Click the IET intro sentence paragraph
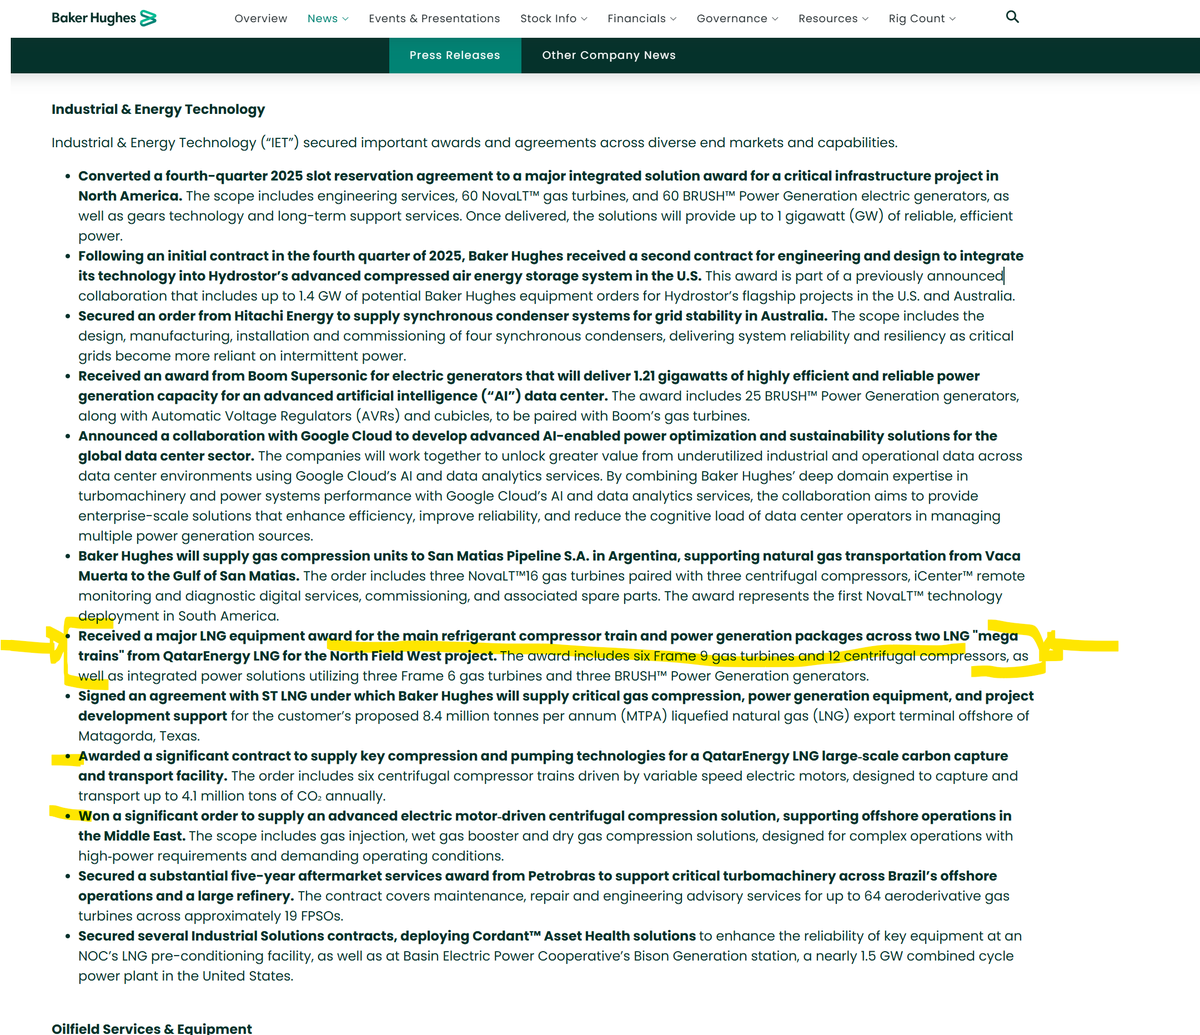The width and height of the screenshot is (1200, 1035). coord(475,143)
